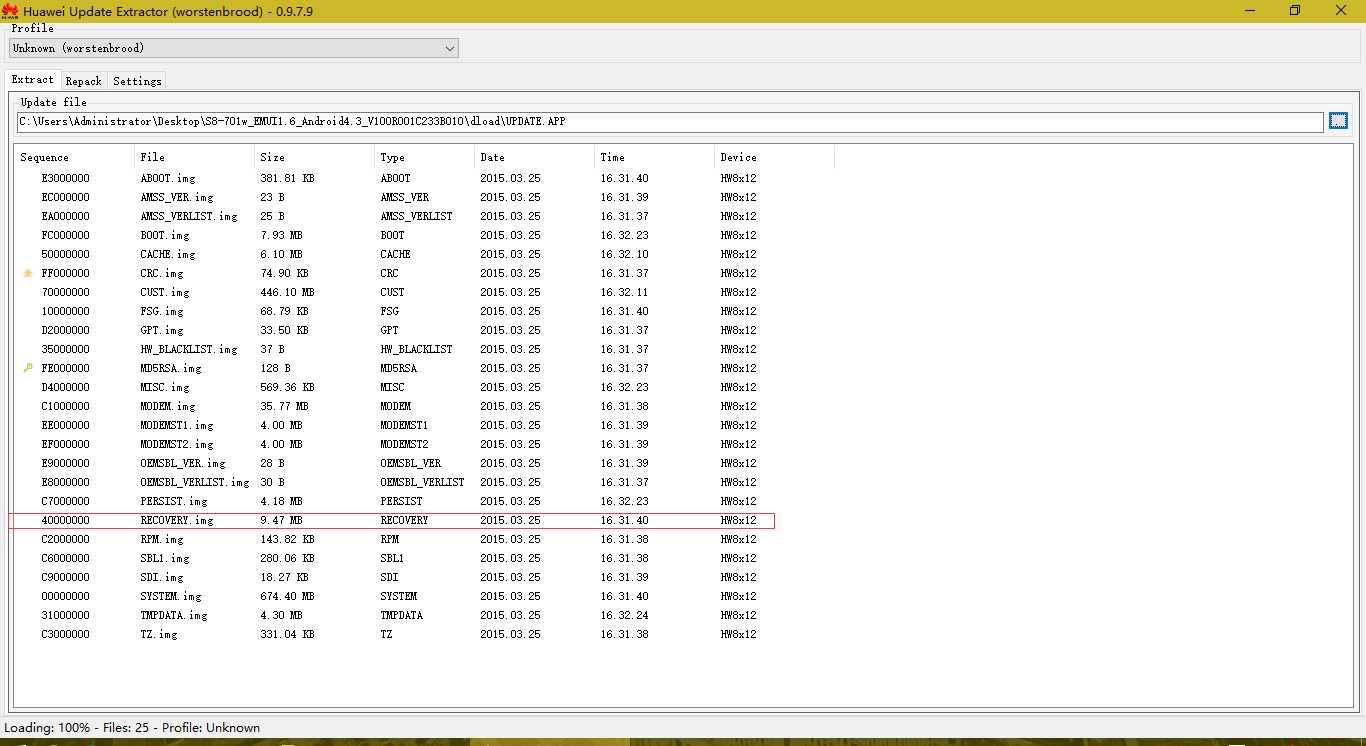Click the 16.32.24 time cell
Screen dimensions: 1366x746
pos(624,615)
